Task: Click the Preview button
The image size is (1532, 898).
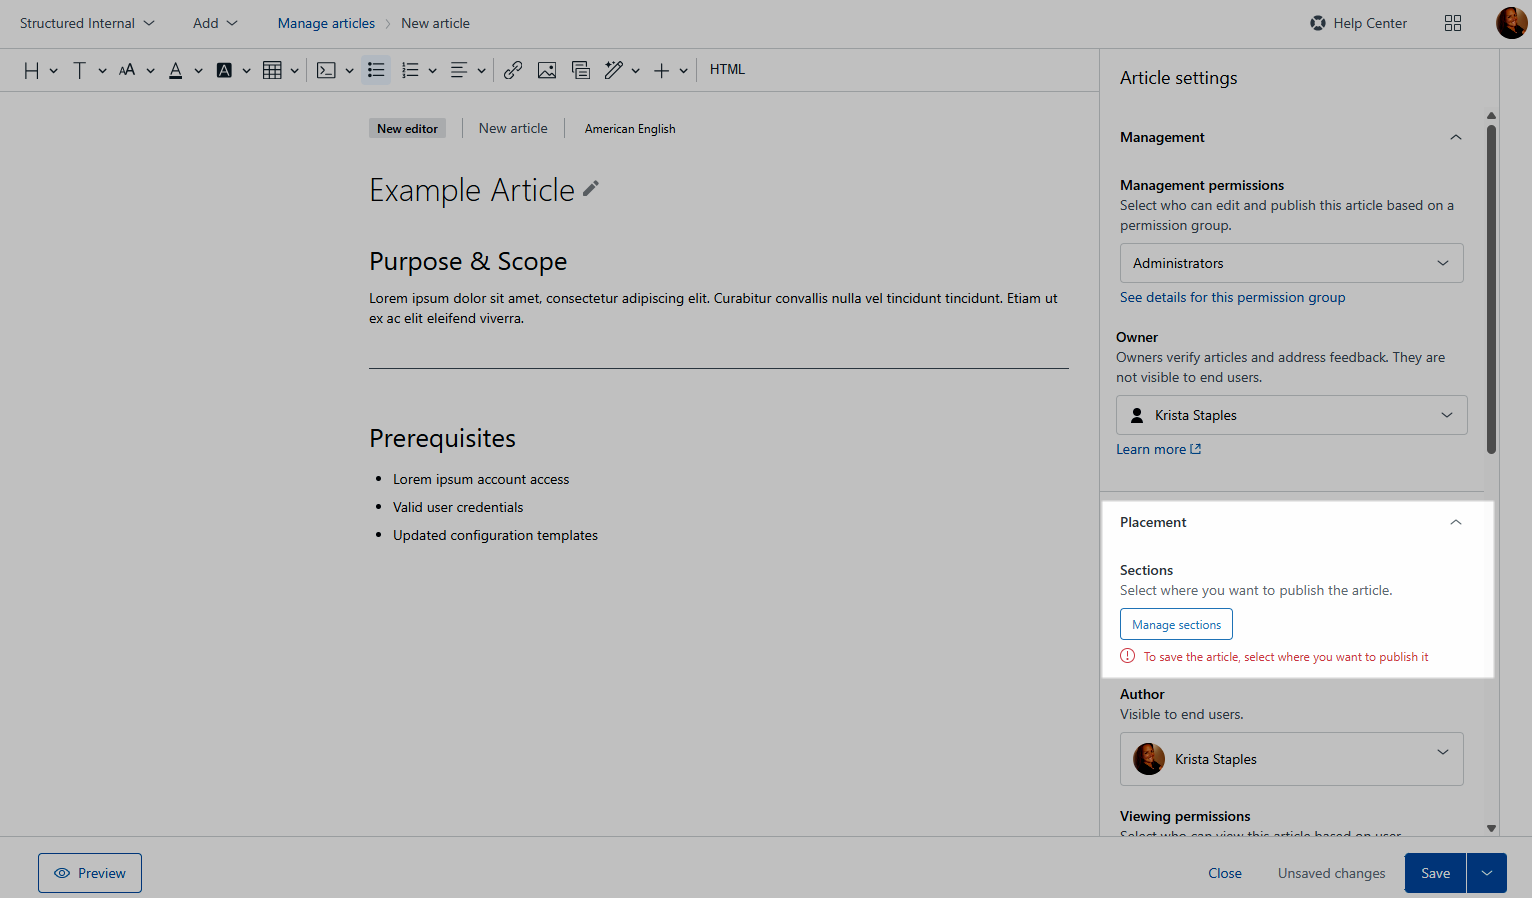Action: (x=90, y=873)
